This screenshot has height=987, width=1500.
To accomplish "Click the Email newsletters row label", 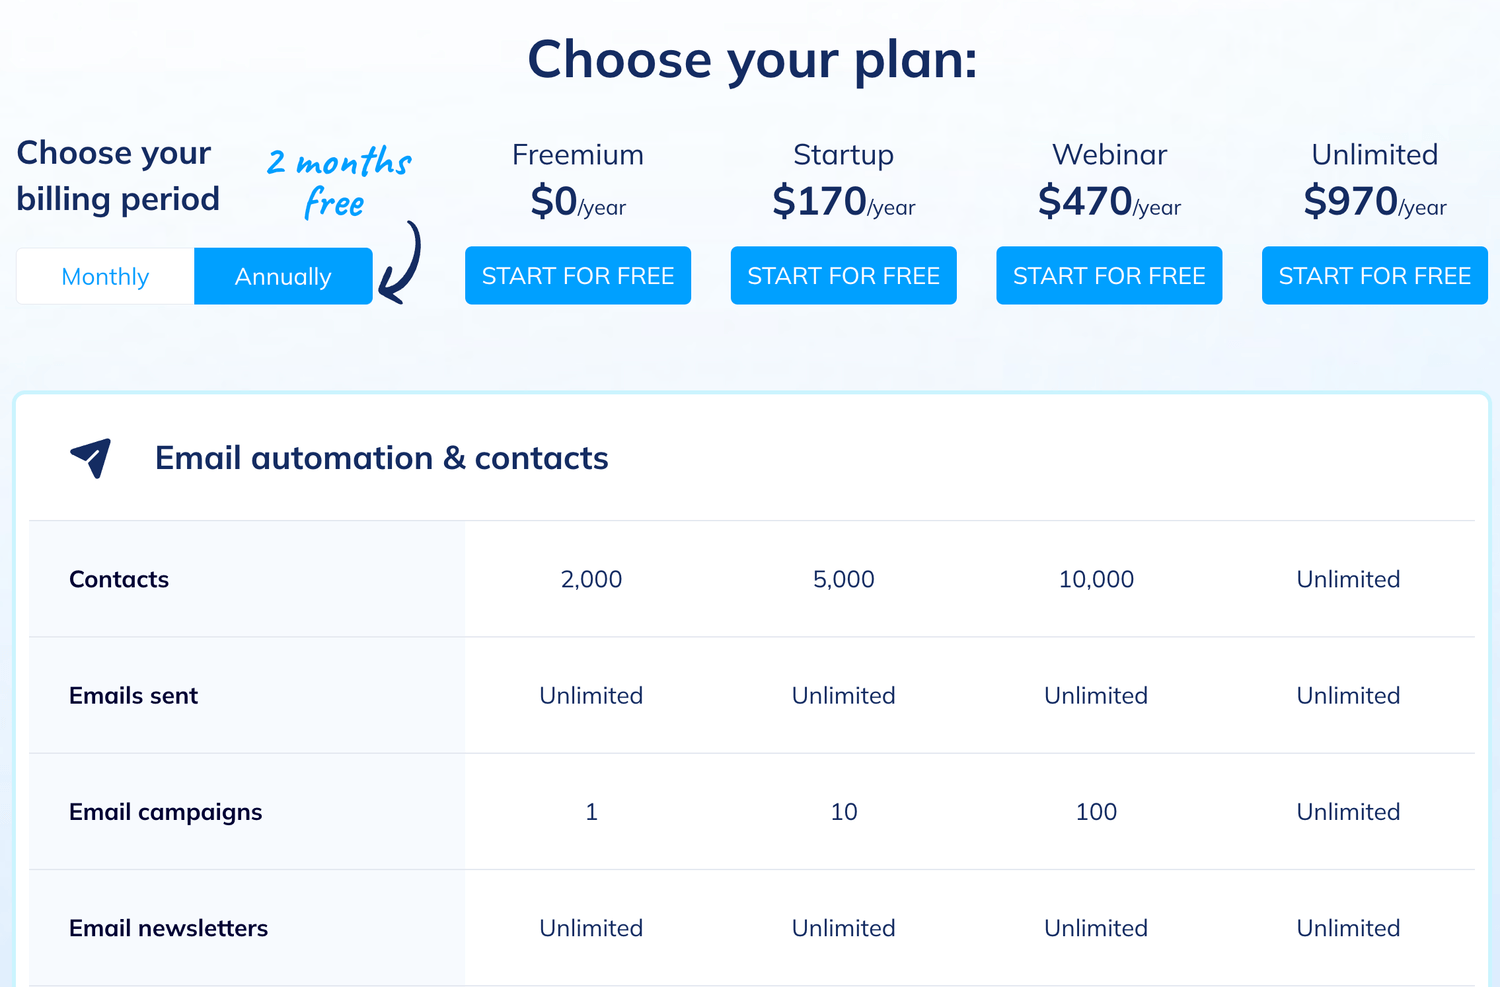I will (x=168, y=928).
